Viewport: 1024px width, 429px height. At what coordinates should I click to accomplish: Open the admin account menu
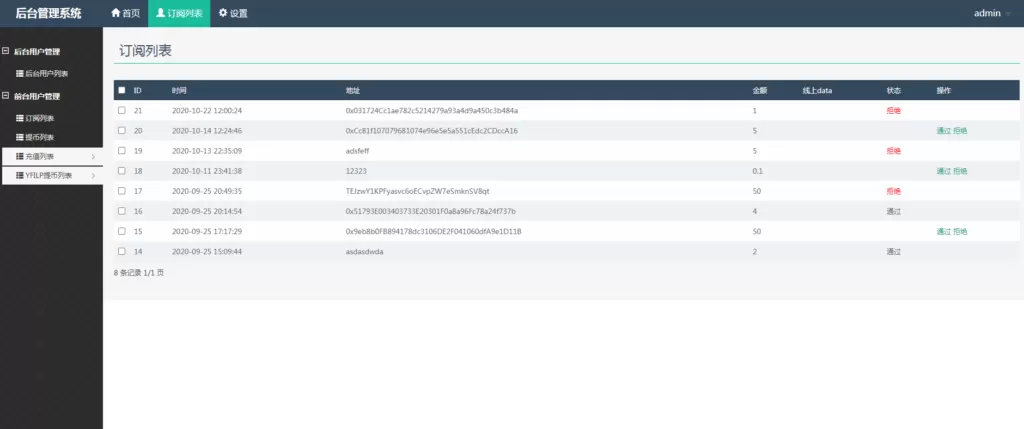point(991,14)
